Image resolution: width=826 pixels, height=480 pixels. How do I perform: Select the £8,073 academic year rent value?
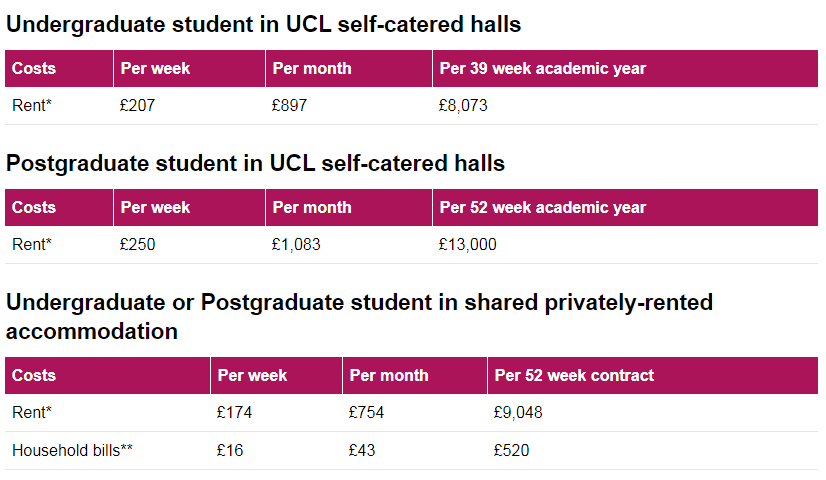pyautogui.click(x=463, y=105)
